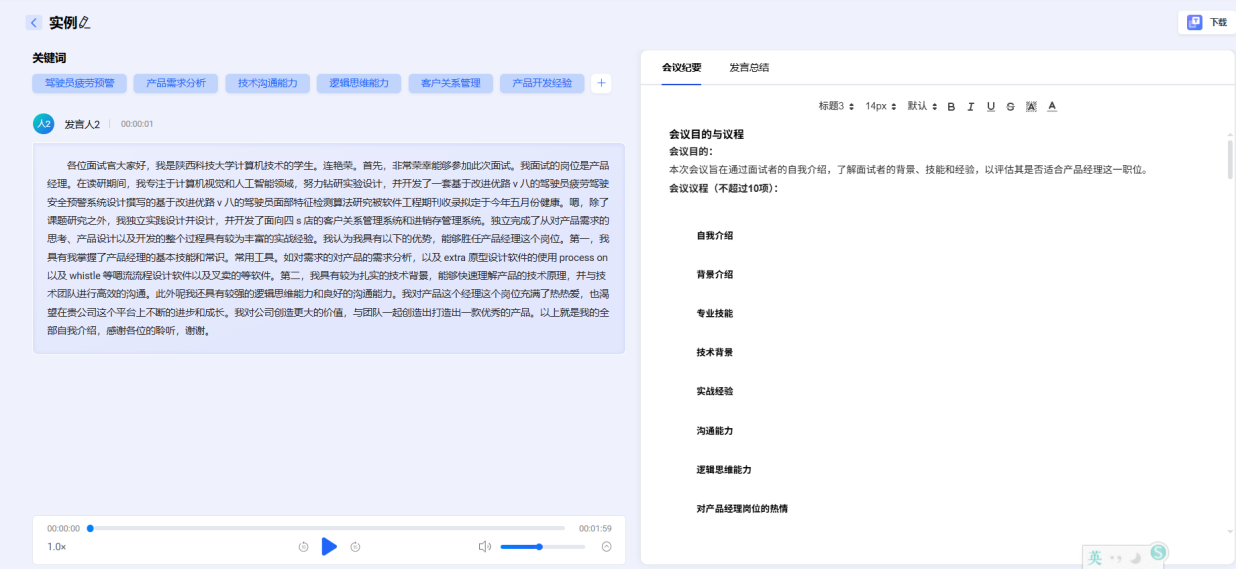Play the audio recording
The width and height of the screenshot is (1236, 569).
pyautogui.click(x=329, y=546)
